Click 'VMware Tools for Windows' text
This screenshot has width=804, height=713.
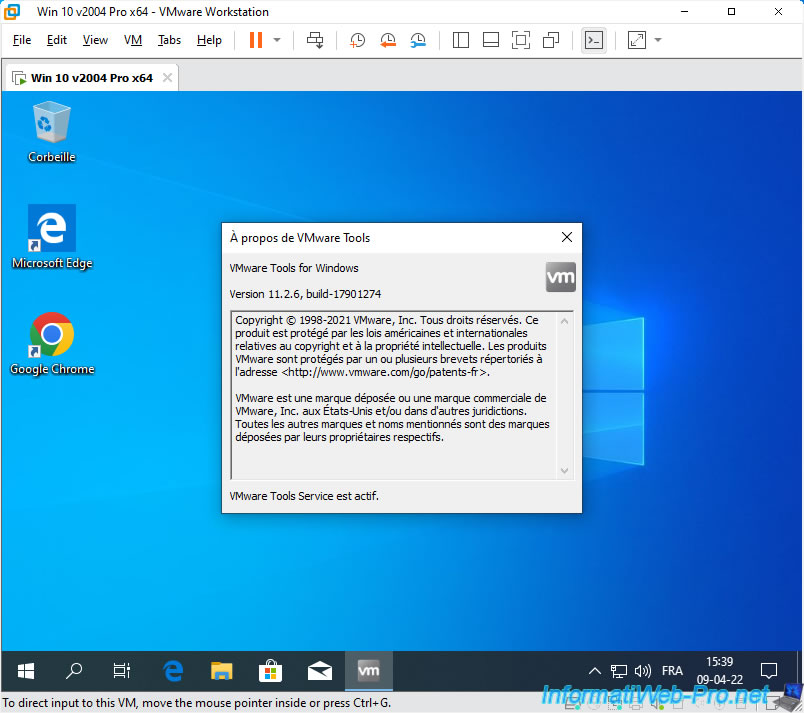(x=294, y=268)
